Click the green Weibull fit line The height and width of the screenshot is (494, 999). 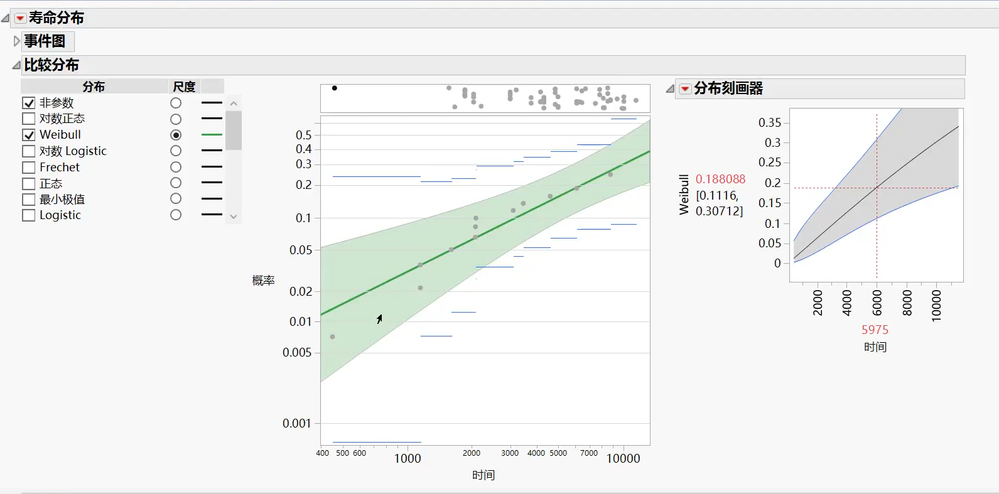(x=484, y=233)
